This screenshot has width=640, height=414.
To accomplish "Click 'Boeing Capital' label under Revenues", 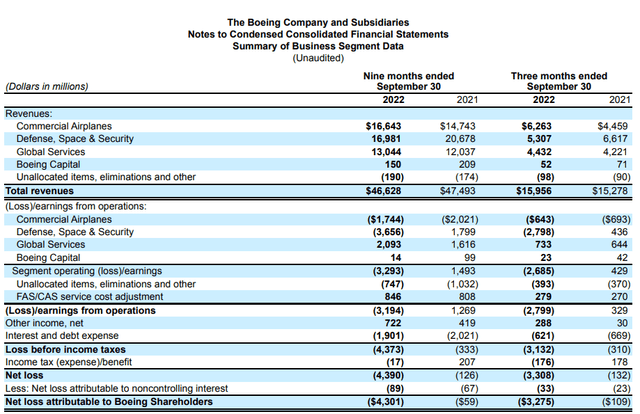I will (48, 165).
